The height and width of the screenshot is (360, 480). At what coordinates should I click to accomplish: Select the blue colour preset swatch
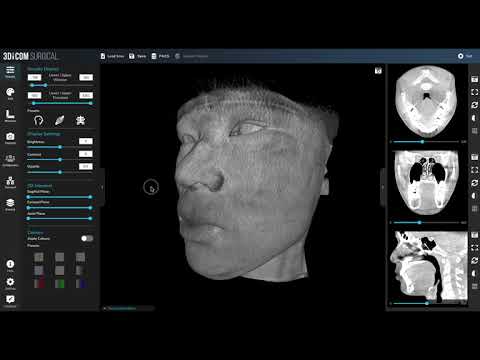(80, 284)
